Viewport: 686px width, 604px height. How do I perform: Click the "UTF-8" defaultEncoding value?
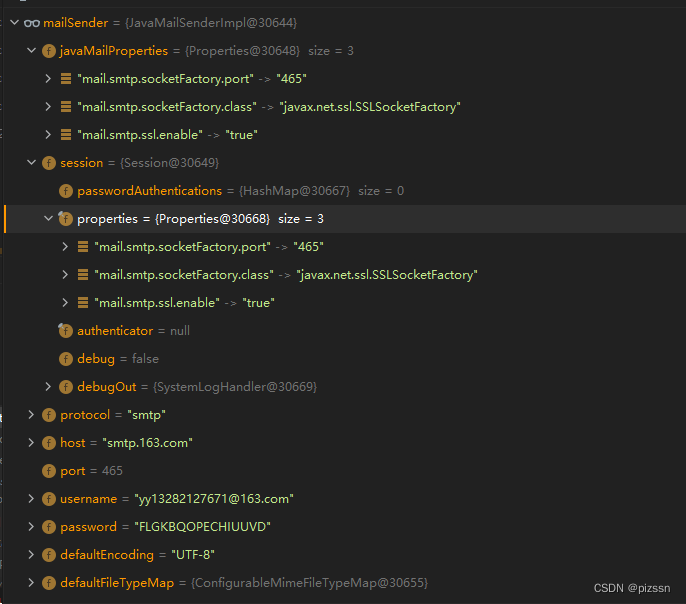coord(192,555)
